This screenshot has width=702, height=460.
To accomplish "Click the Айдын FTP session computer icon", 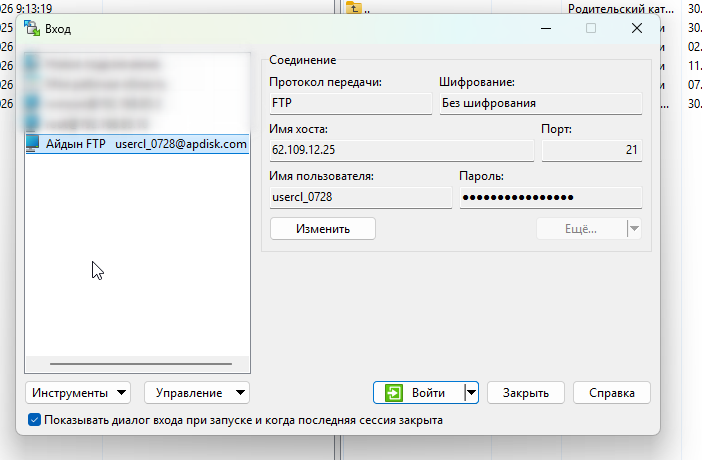I will tap(33, 144).
